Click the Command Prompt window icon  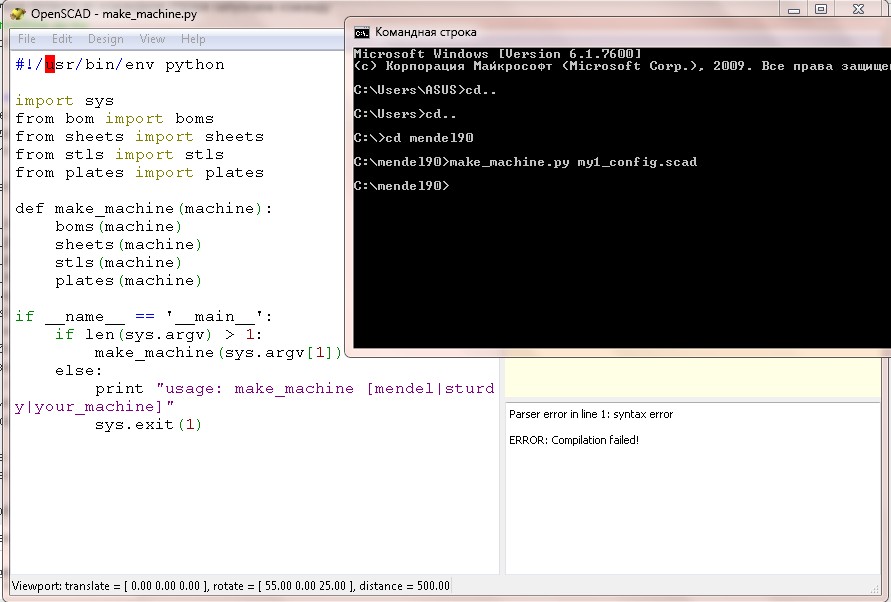pyautogui.click(x=362, y=32)
